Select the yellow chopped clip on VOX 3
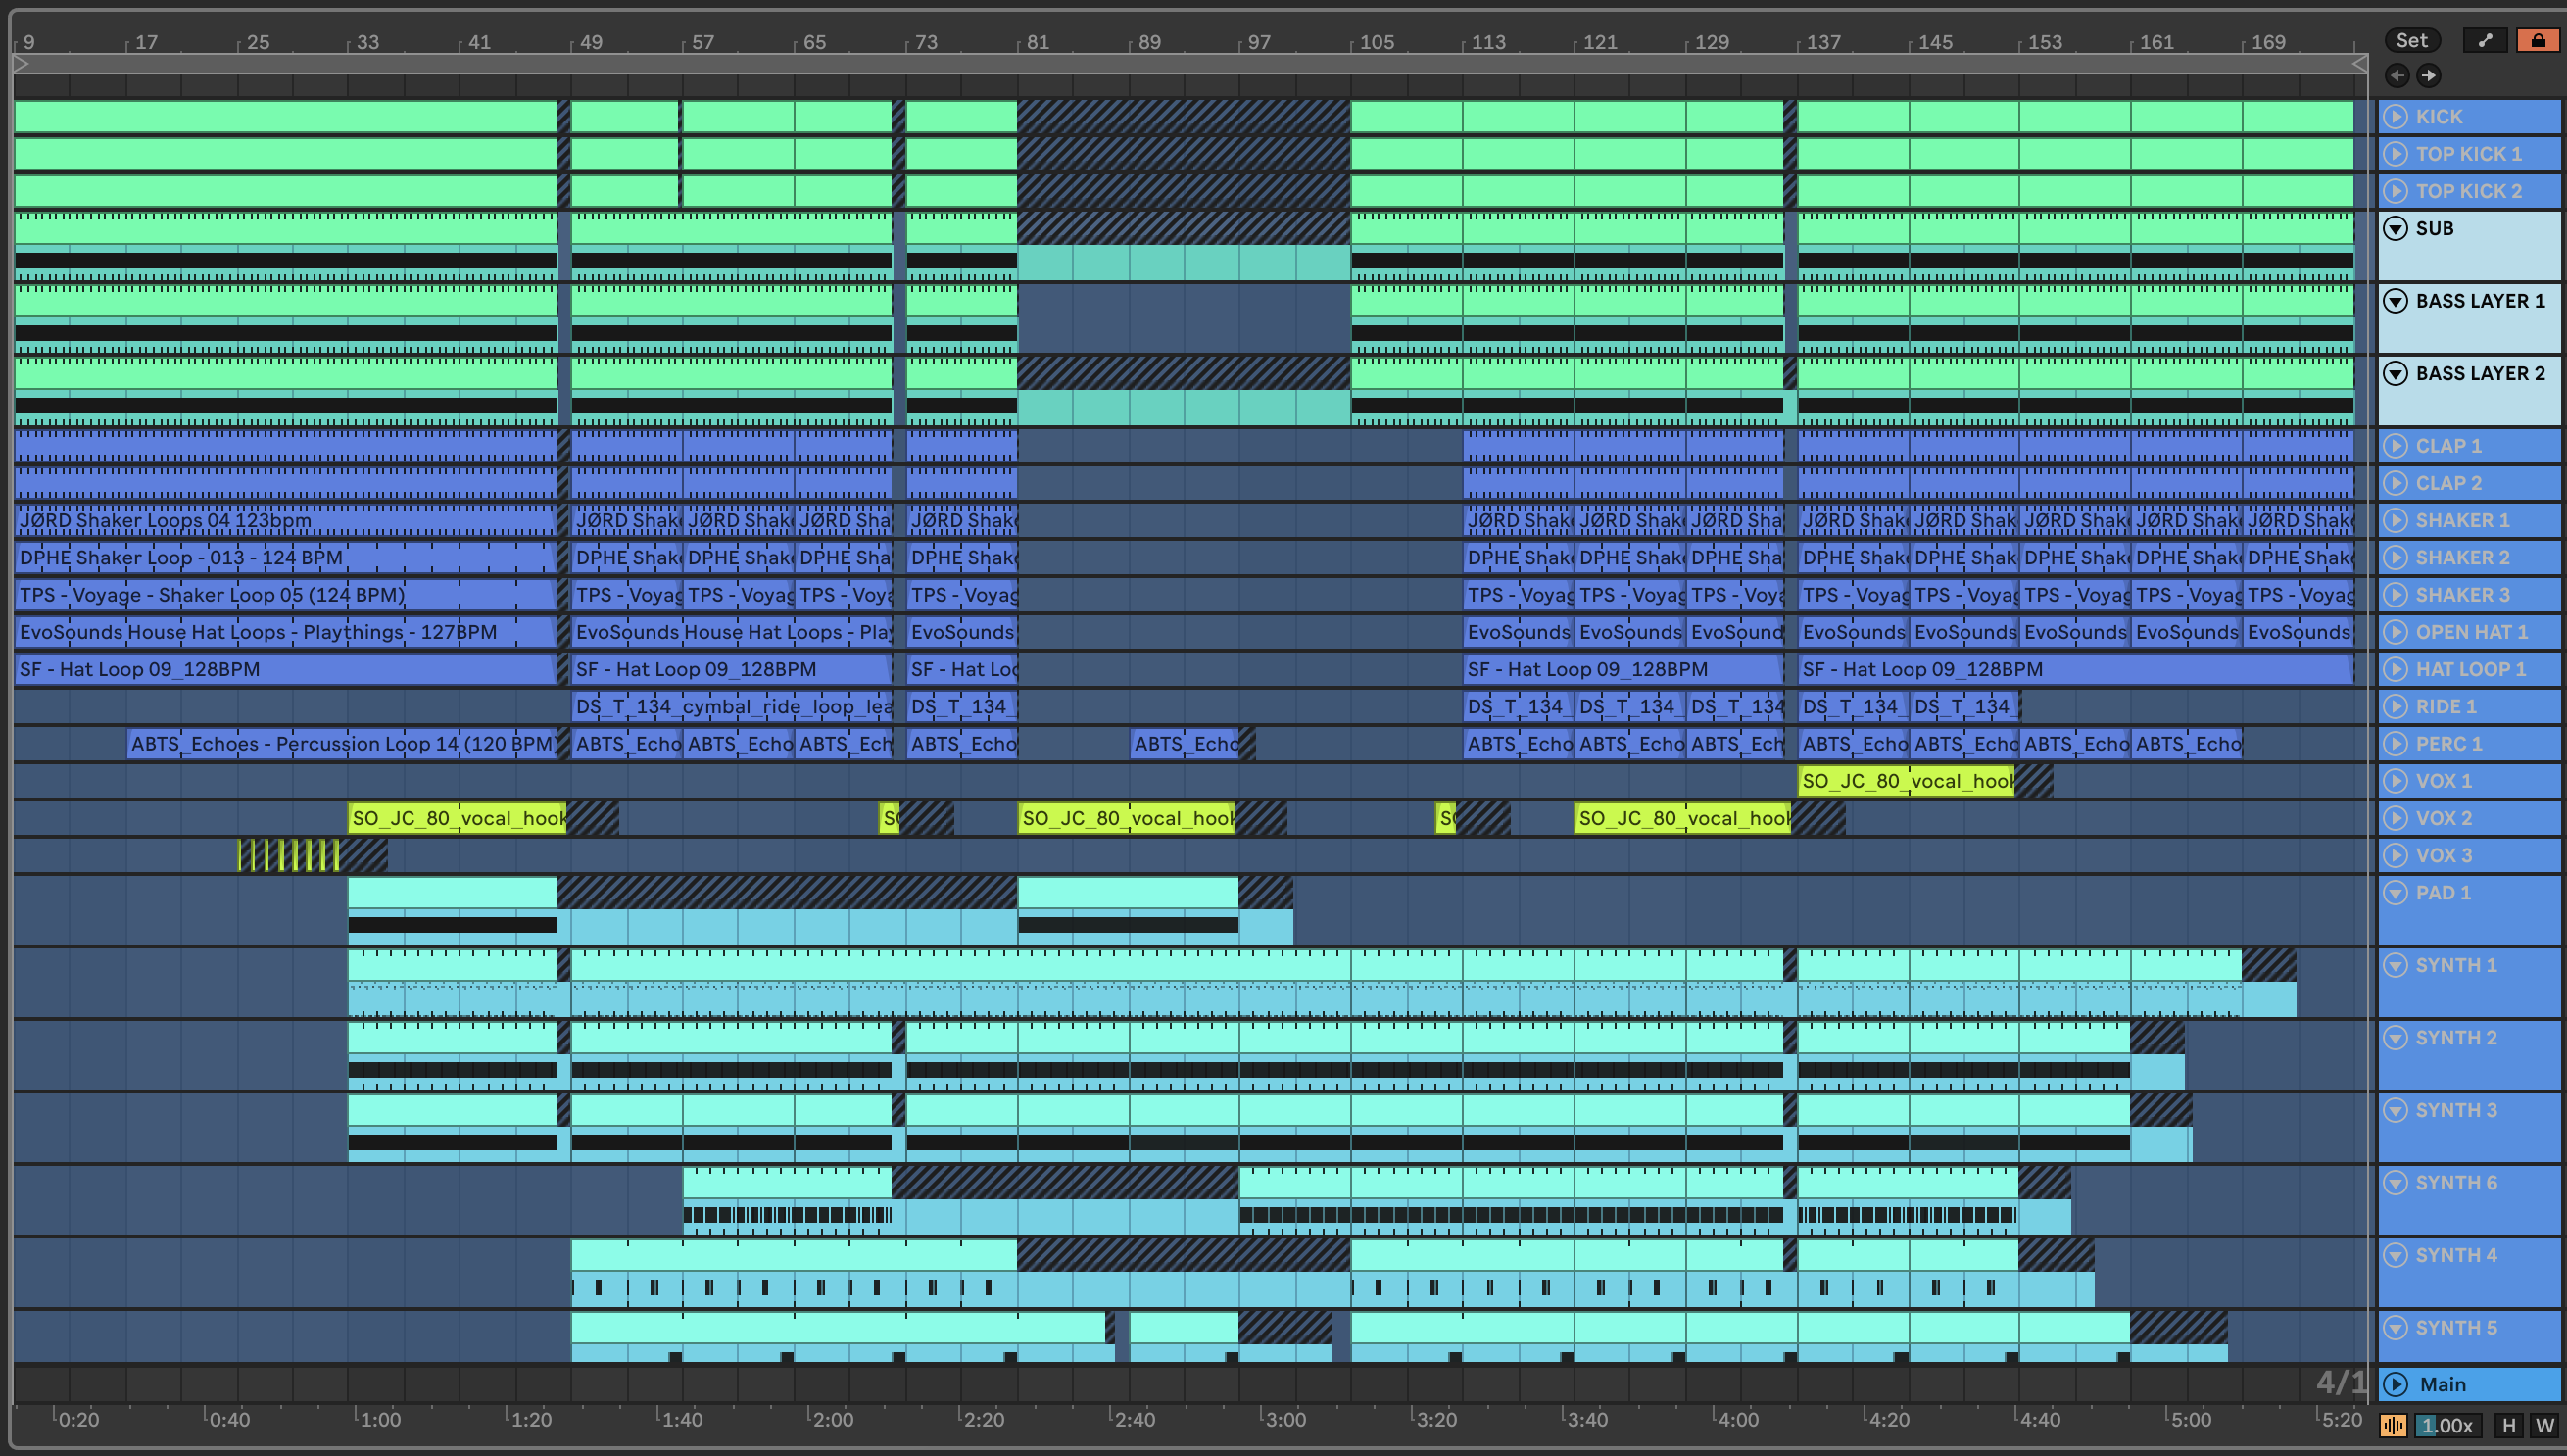 pos(289,855)
